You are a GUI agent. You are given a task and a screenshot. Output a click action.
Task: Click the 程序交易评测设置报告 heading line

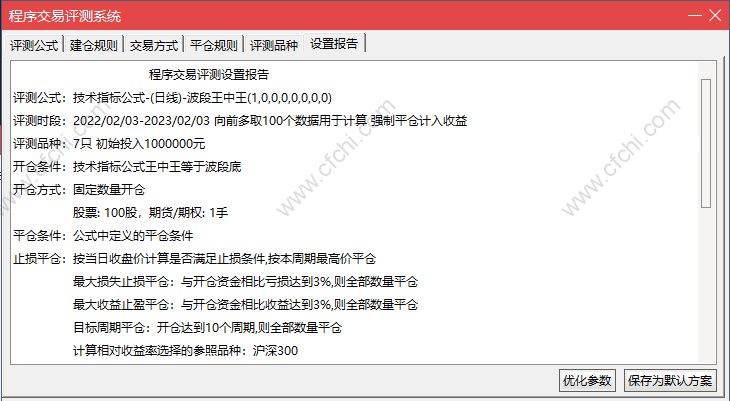(x=209, y=75)
